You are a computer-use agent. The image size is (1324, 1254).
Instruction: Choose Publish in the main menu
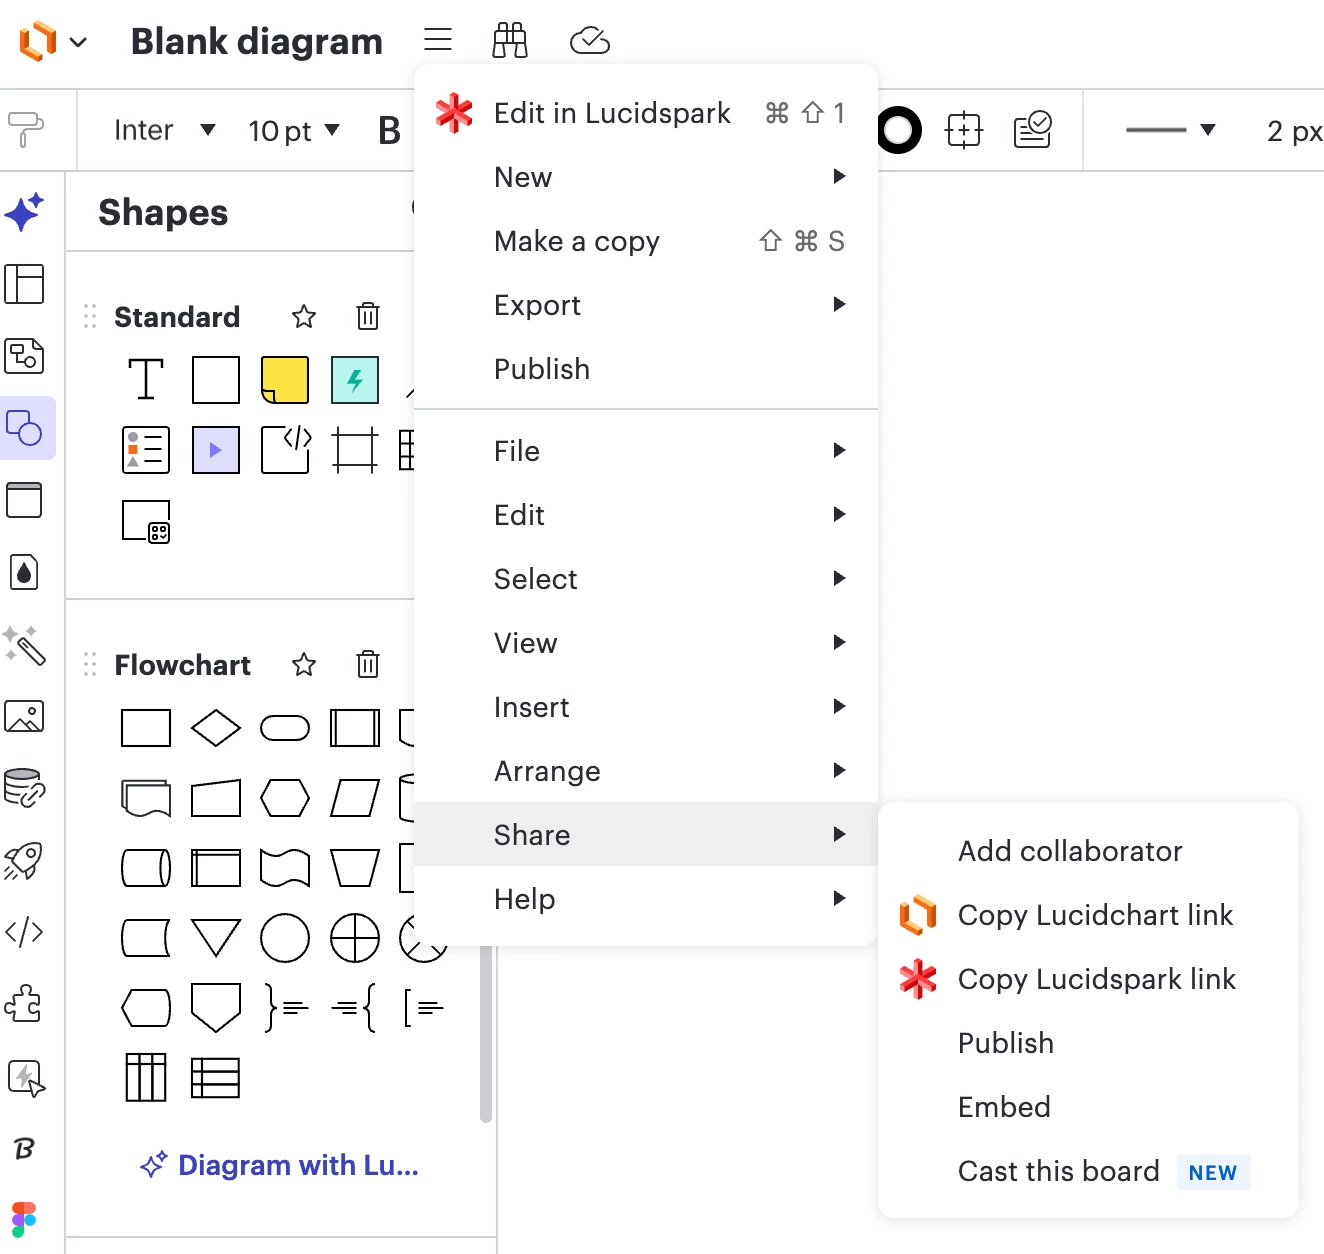pos(646,369)
